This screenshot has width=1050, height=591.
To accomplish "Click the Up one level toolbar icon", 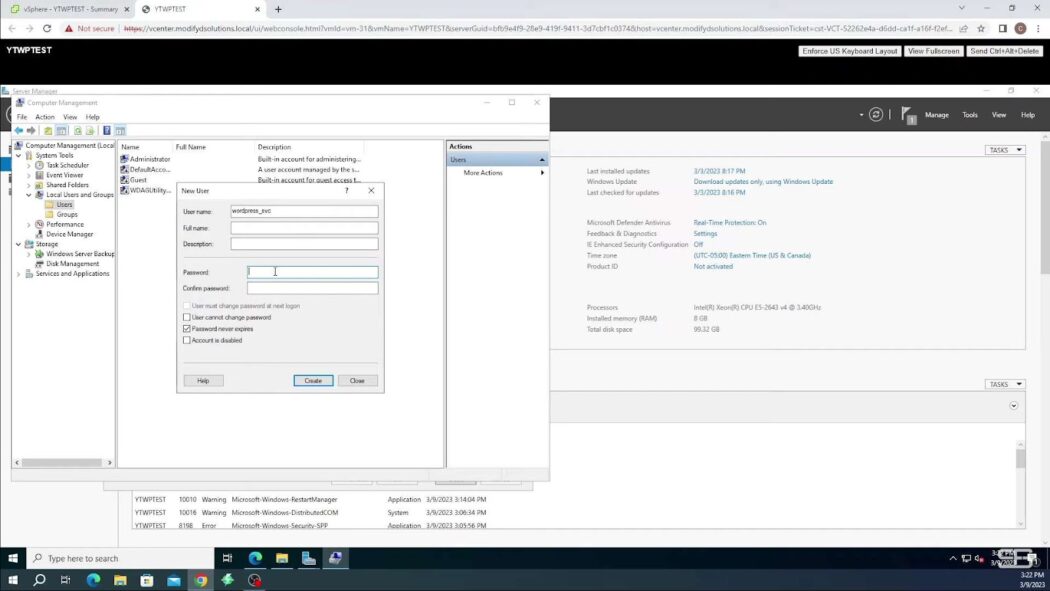I will [x=48, y=131].
